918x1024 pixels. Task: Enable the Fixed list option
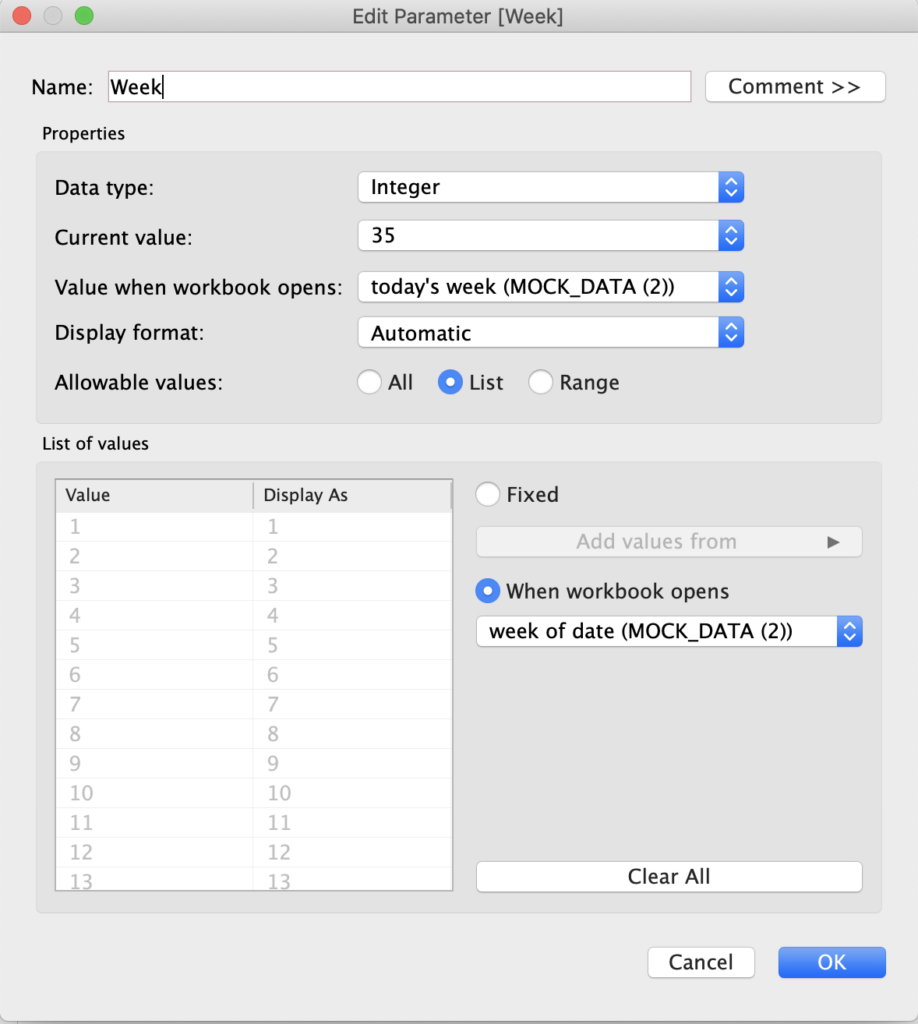click(487, 494)
